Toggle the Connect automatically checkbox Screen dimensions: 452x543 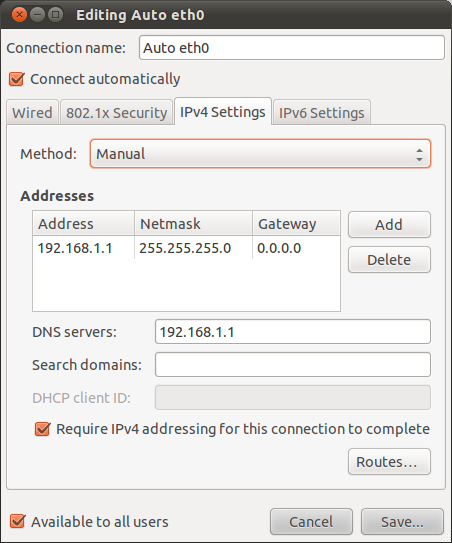[17, 79]
